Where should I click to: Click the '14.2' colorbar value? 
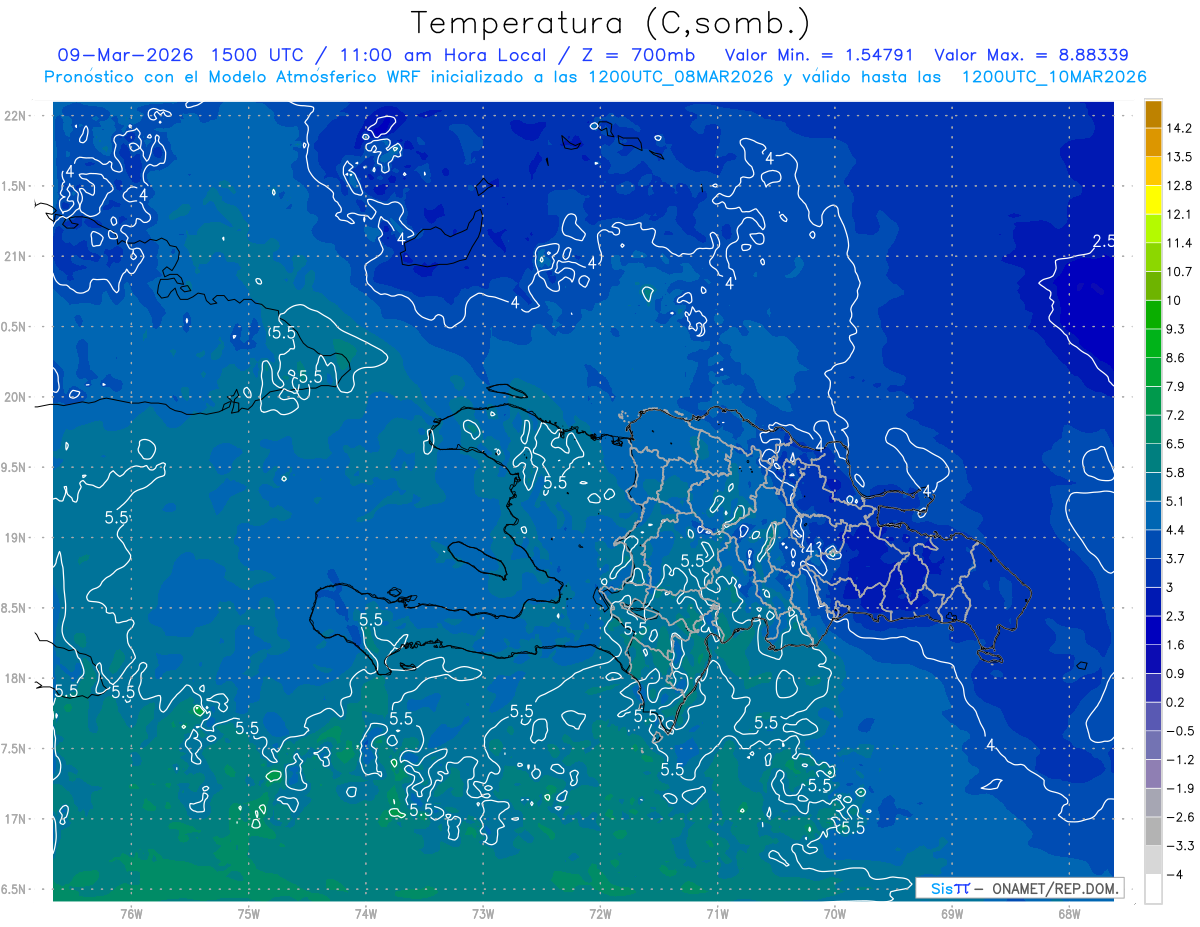1178,128
